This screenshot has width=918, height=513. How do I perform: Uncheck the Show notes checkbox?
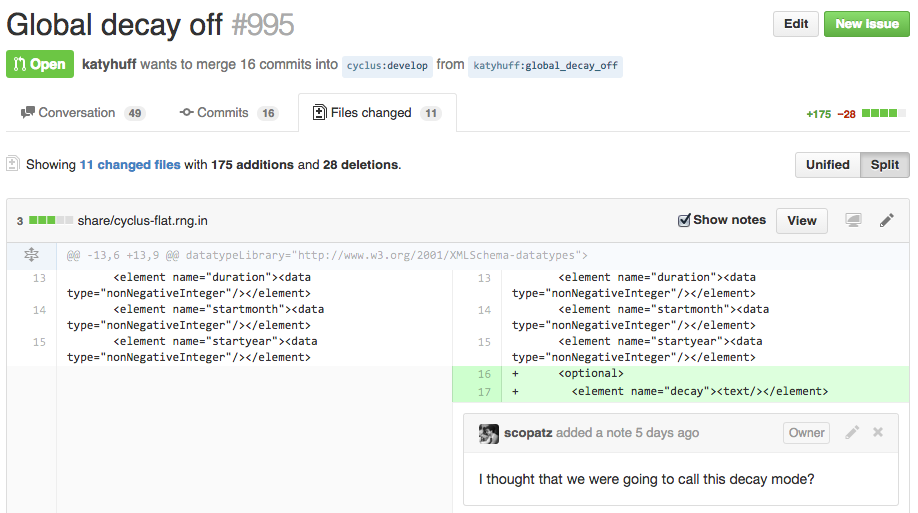[685, 220]
